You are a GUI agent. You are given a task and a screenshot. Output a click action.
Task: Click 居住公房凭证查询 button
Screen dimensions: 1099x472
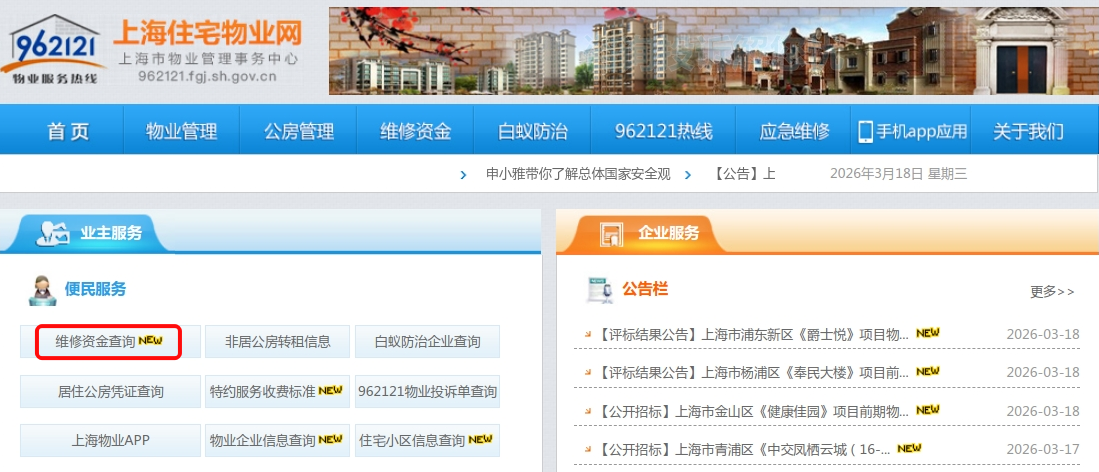pyautogui.click(x=110, y=391)
